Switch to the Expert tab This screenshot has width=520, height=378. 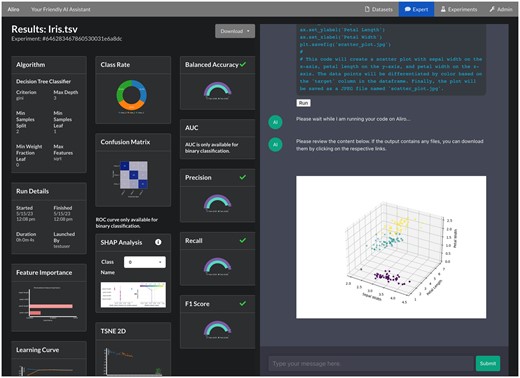pyautogui.click(x=416, y=9)
